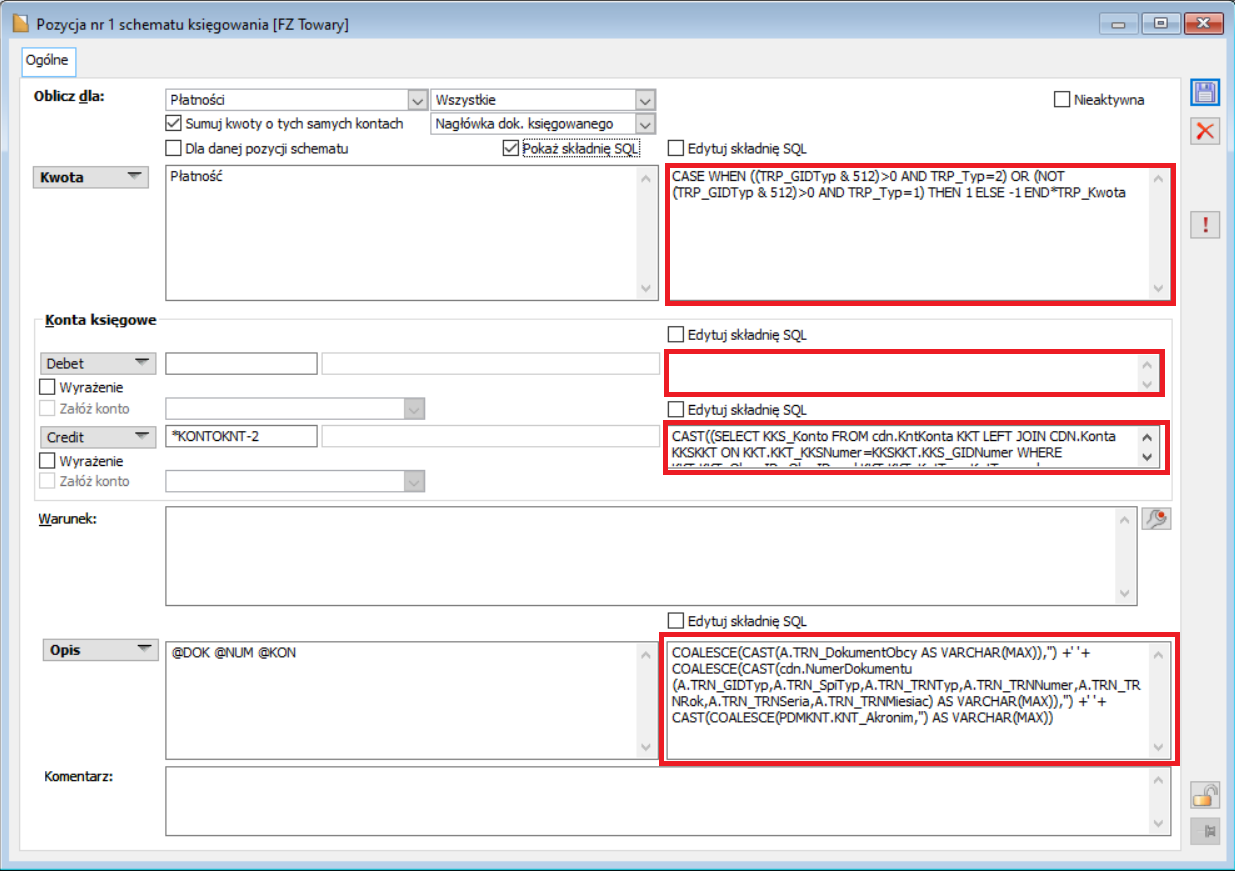Click the Konta księgowe group label
This screenshot has height=871, width=1235.
point(101,321)
